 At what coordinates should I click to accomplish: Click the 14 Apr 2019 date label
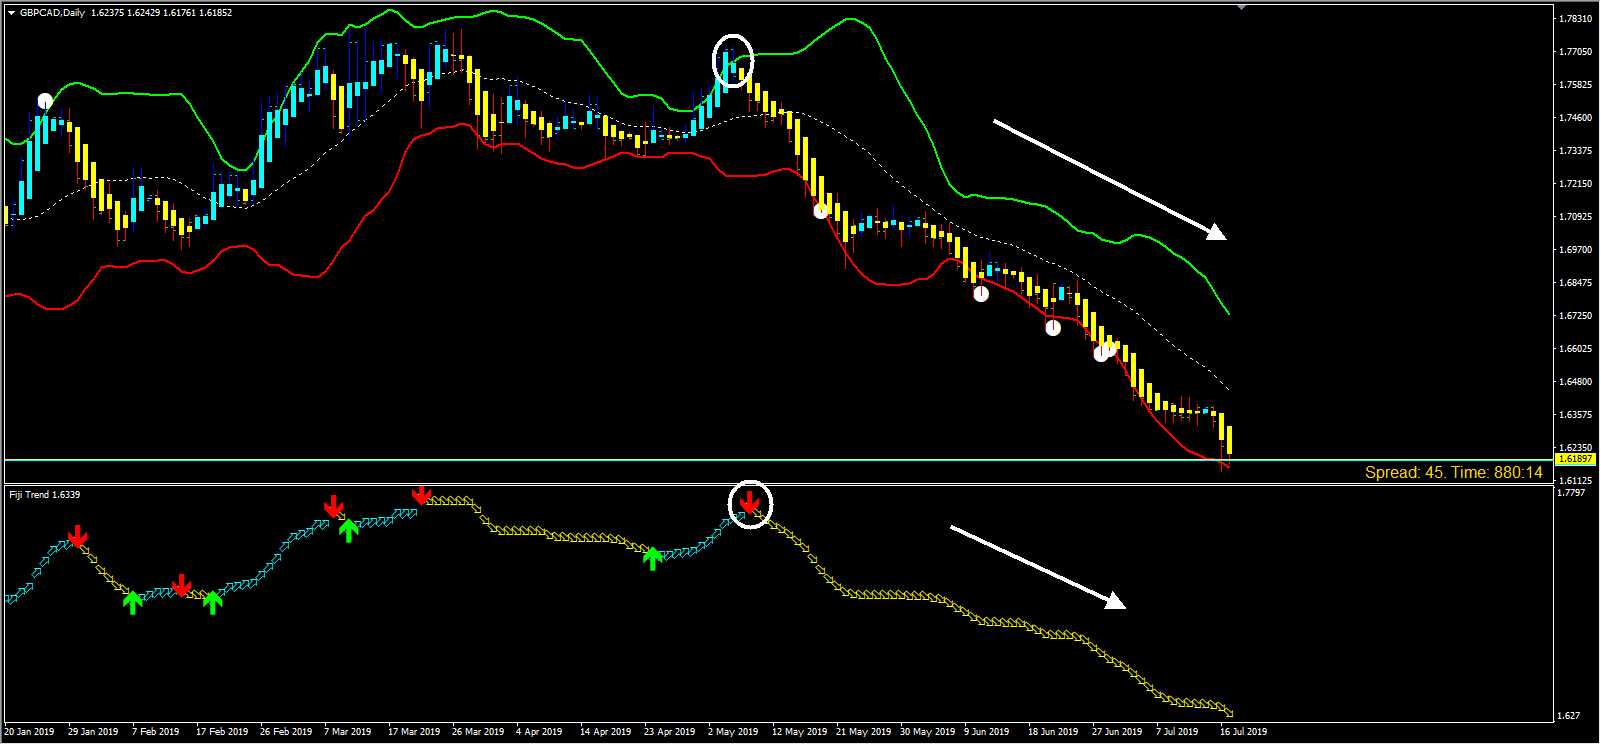click(605, 732)
